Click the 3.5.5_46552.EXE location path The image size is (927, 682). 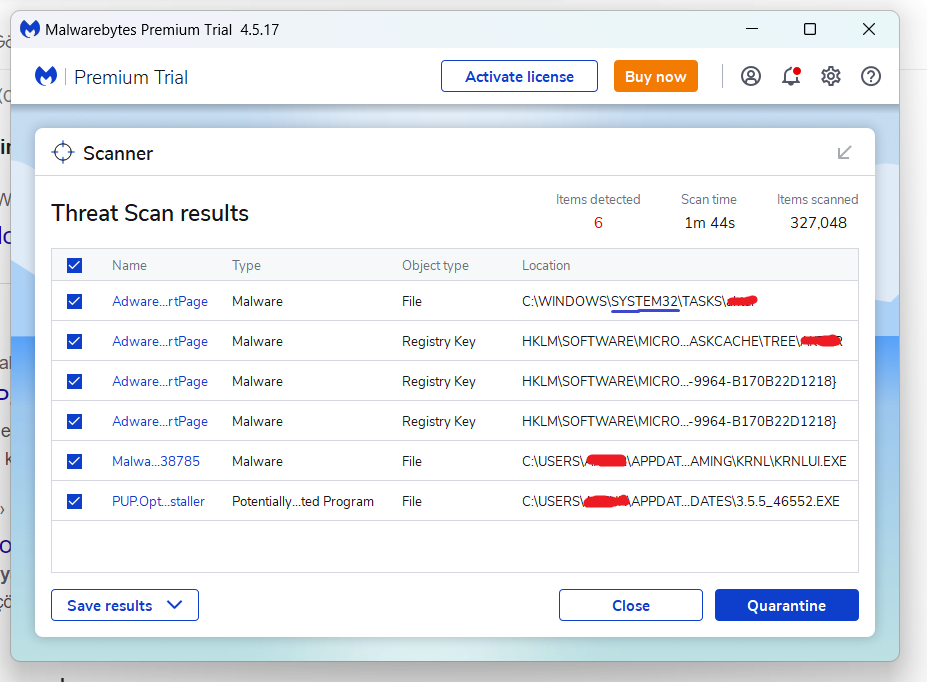pos(680,501)
